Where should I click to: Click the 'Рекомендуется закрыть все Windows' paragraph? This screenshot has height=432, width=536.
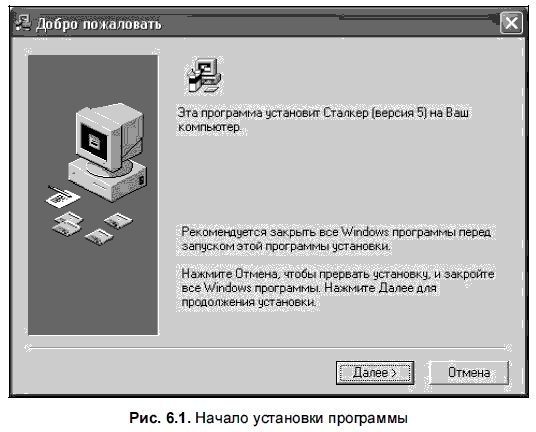tap(336, 239)
